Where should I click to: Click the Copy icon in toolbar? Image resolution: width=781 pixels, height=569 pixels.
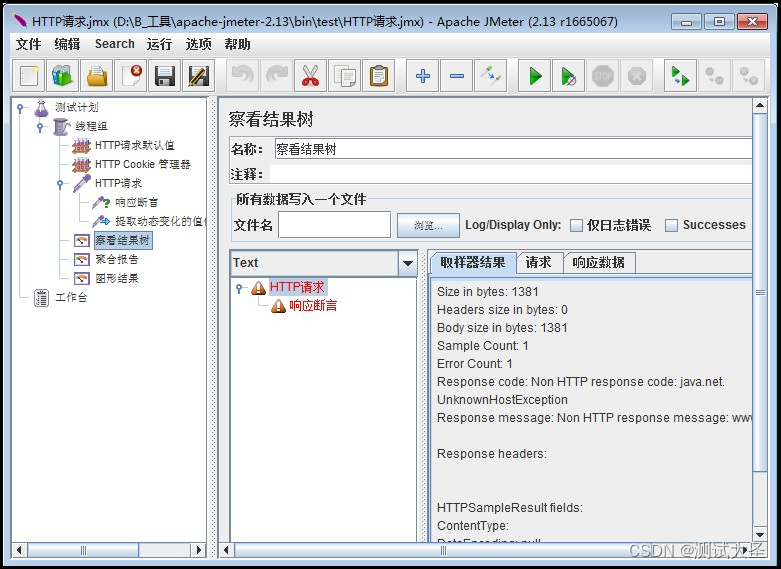(x=345, y=76)
